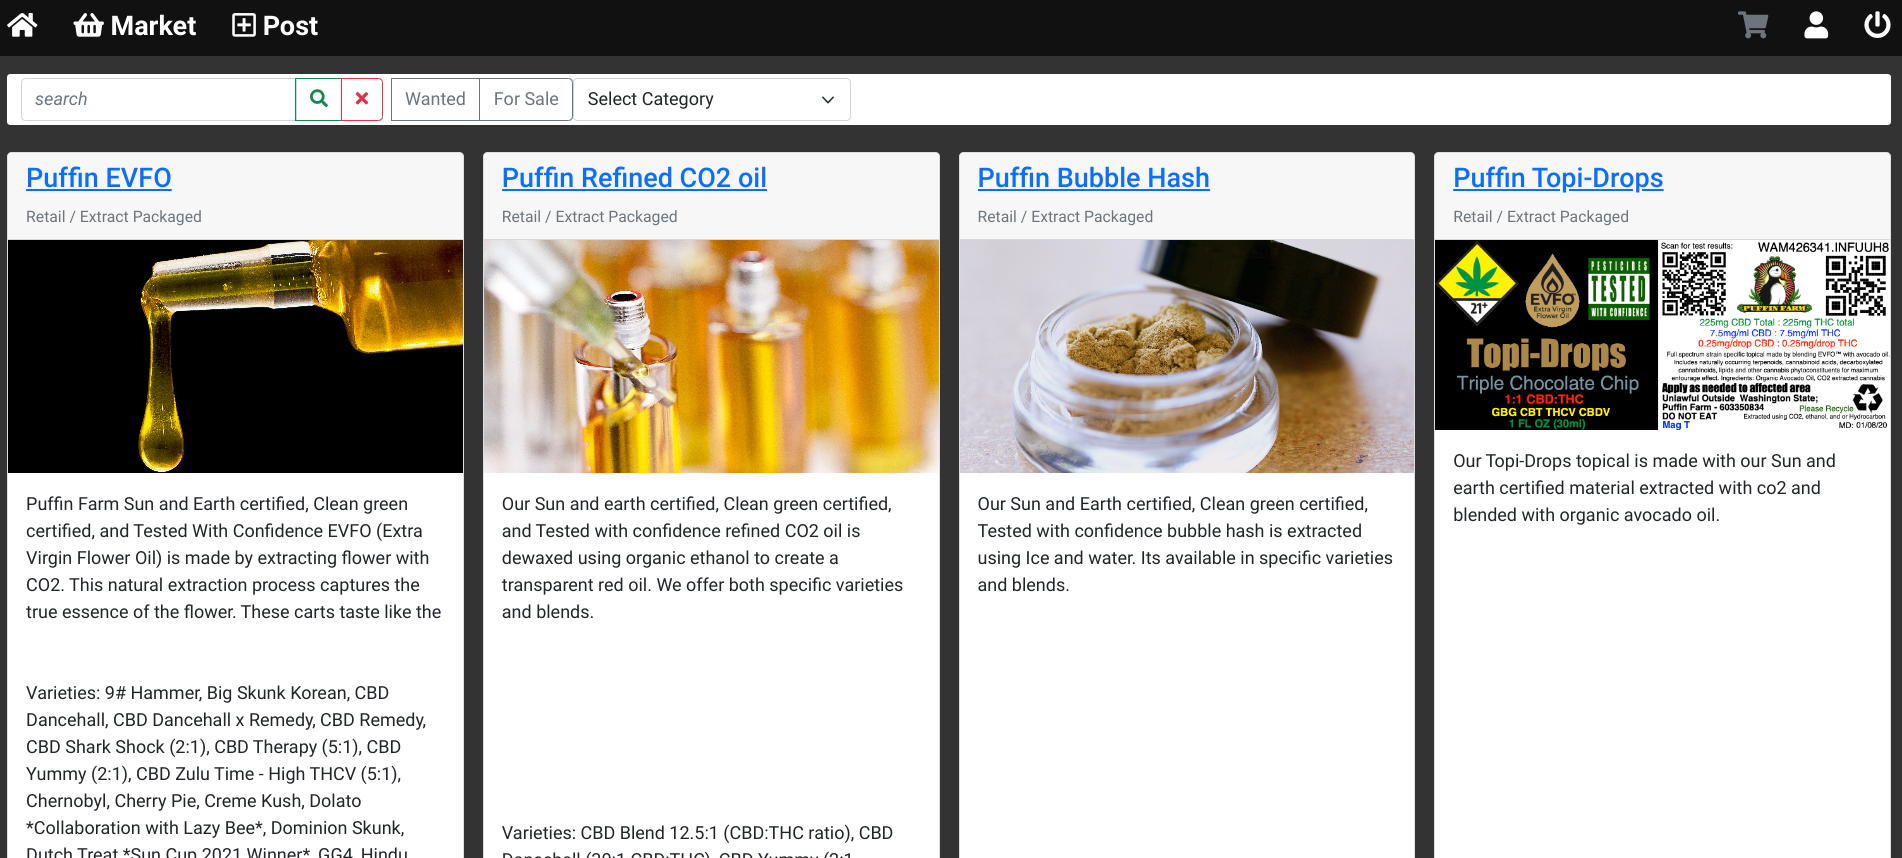This screenshot has height=858, width=1902.
Task: Focus the search input field
Action: pyautogui.click(x=158, y=99)
